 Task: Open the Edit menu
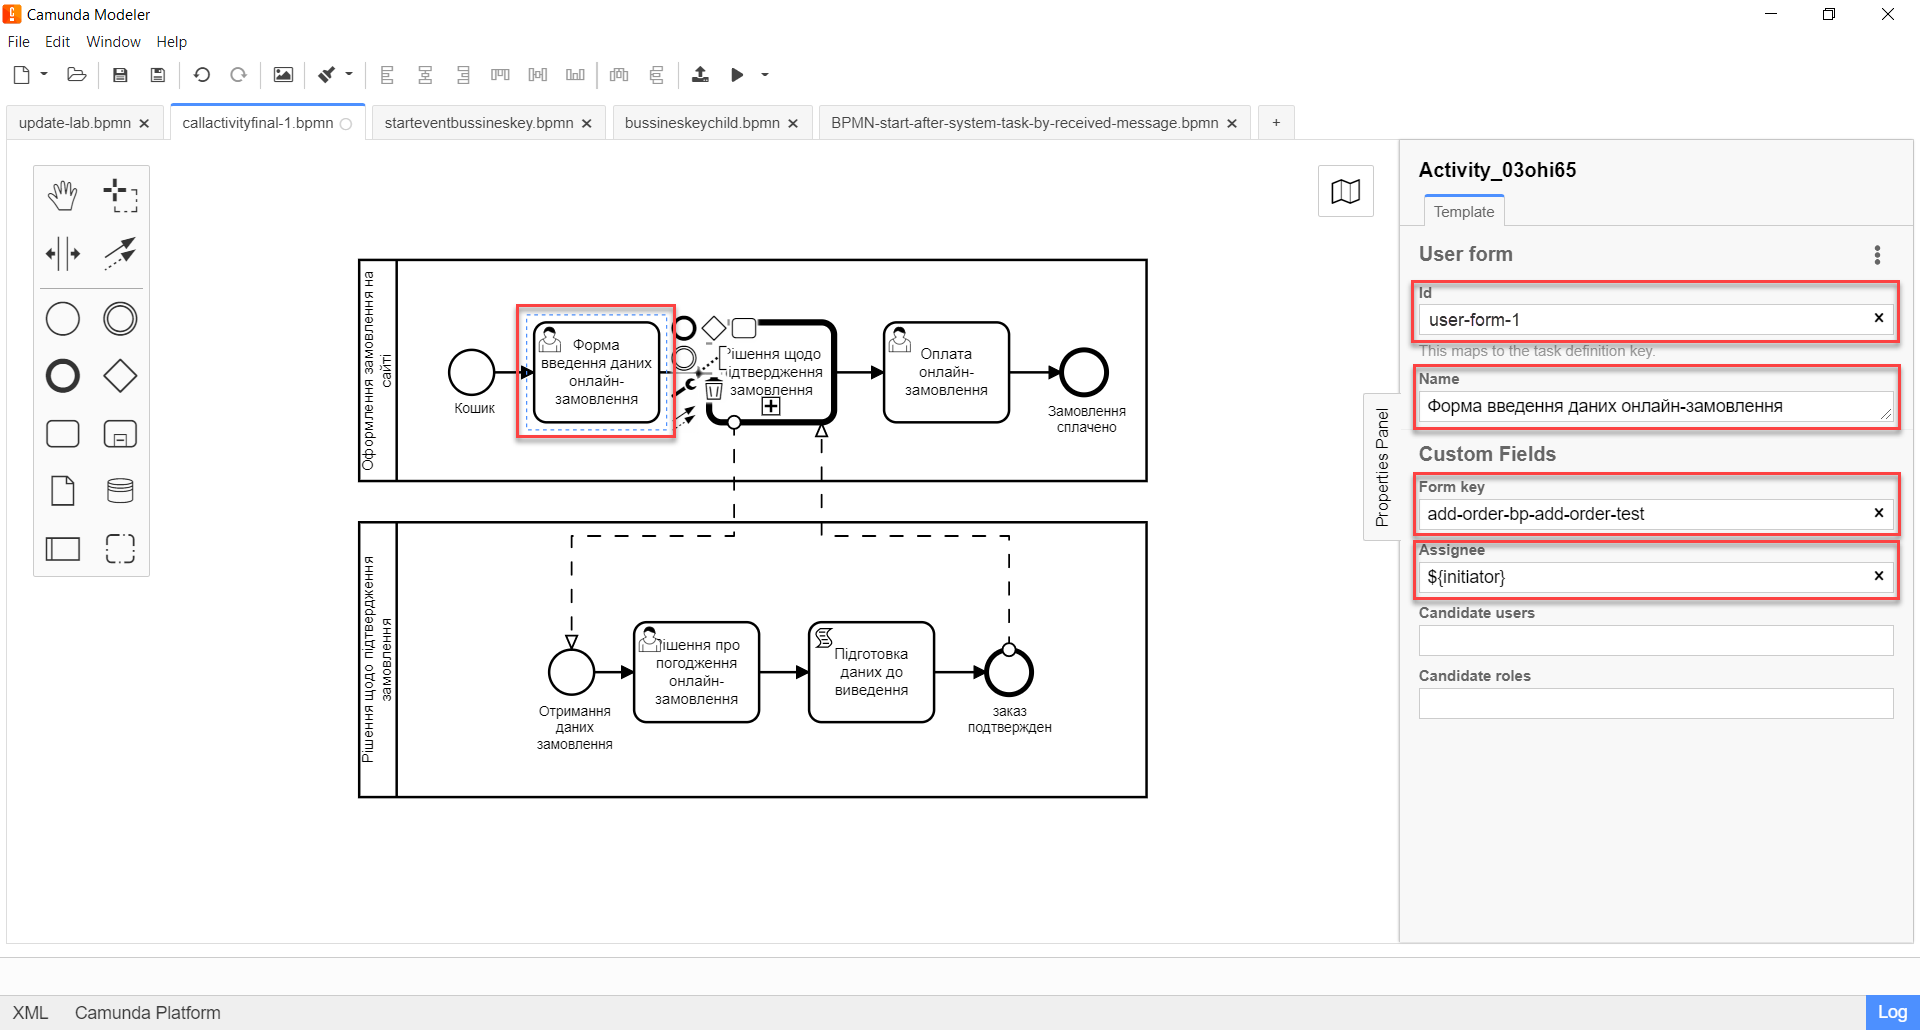57,42
